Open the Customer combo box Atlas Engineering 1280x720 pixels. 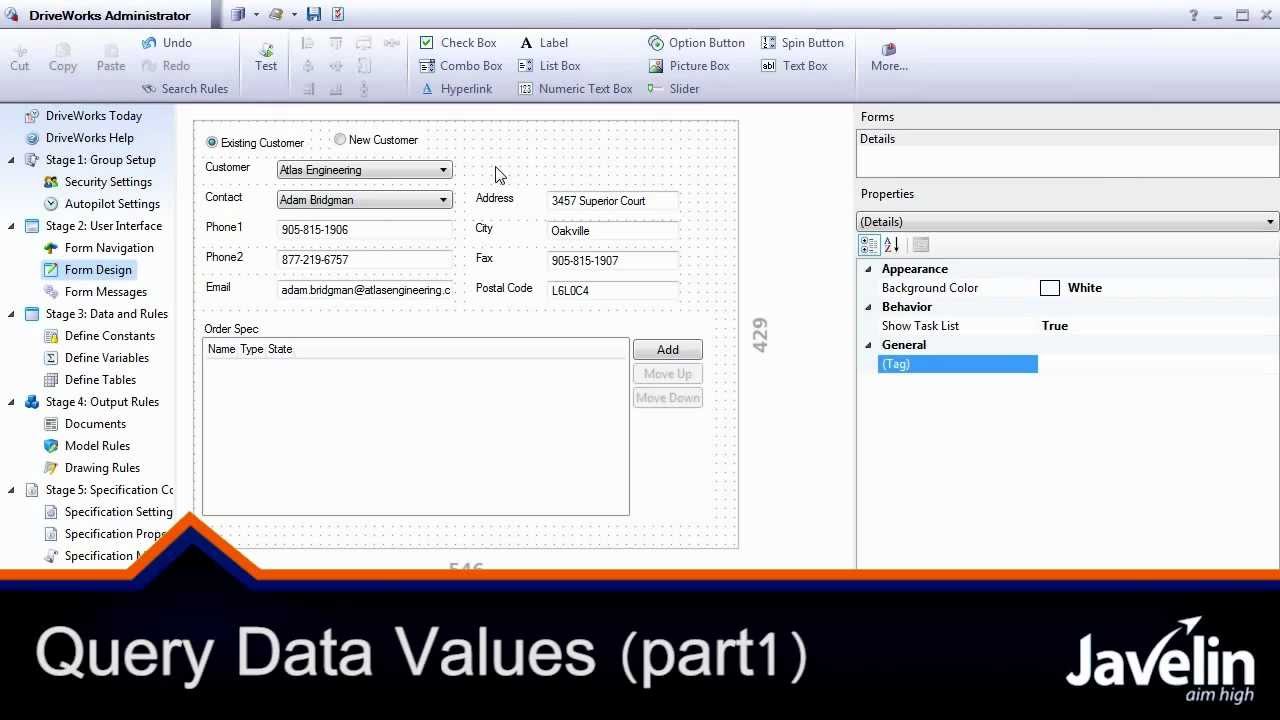pos(364,170)
